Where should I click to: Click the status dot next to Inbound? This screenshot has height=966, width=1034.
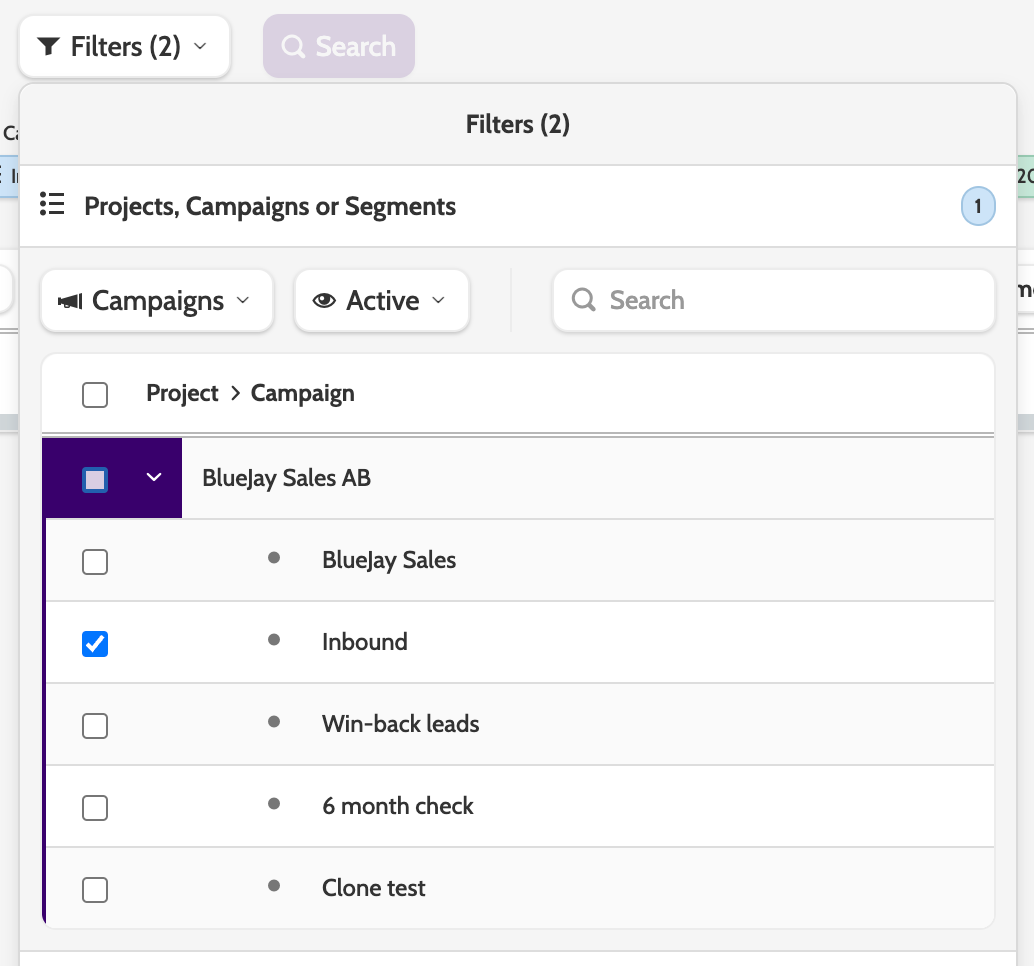tap(274, 640)
